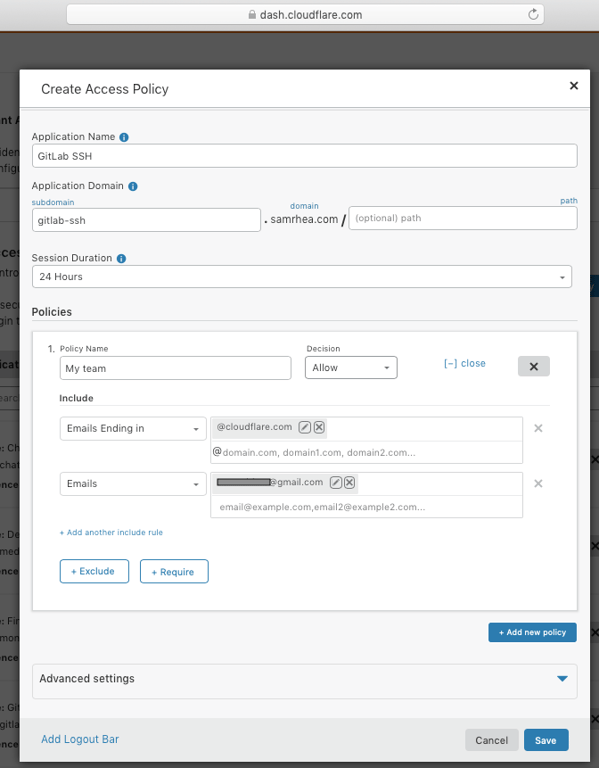The width and height of the screenshot is (599, 768).
Task: Click the + Add new policy button
Action: [x=532, y=632]
